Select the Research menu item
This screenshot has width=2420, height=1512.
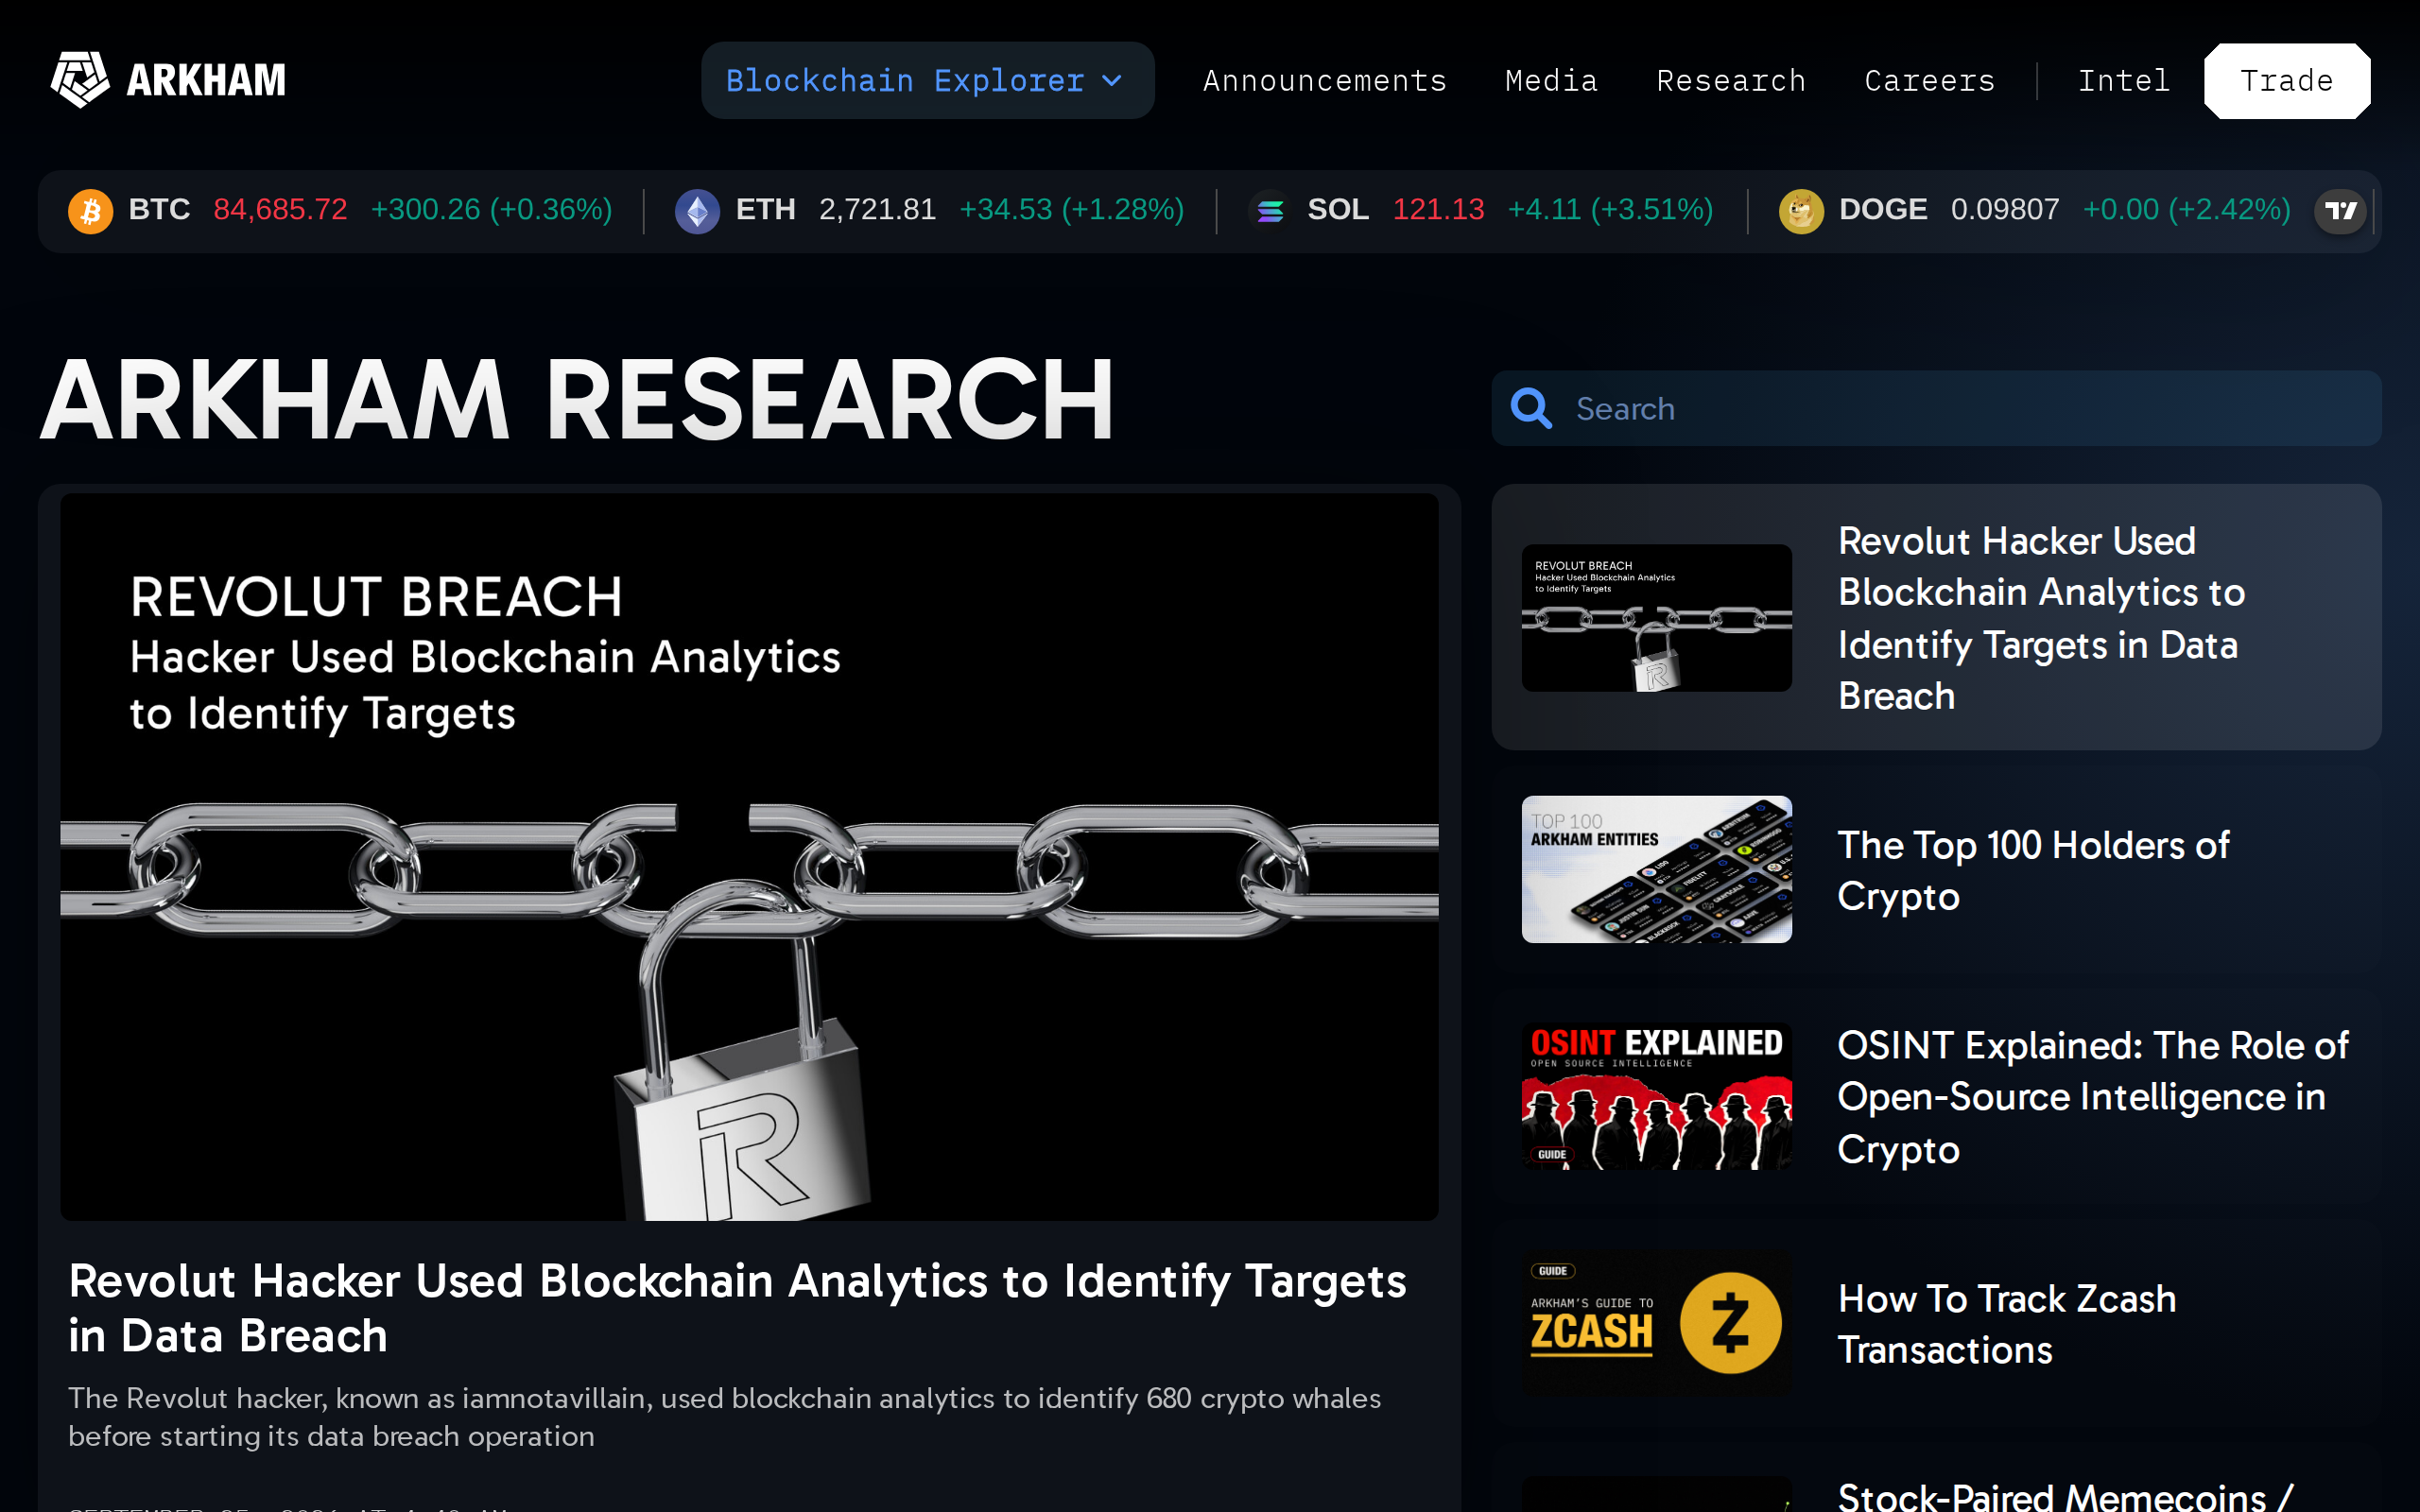[x=1731, y=80]
